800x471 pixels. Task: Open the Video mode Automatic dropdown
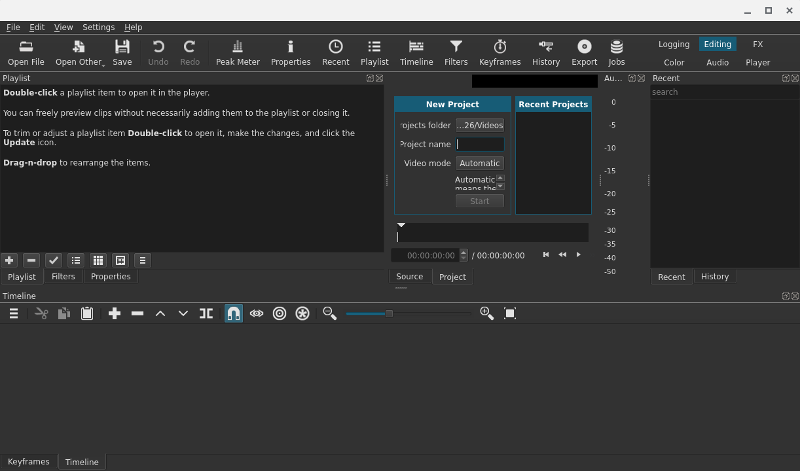point(479,163)
